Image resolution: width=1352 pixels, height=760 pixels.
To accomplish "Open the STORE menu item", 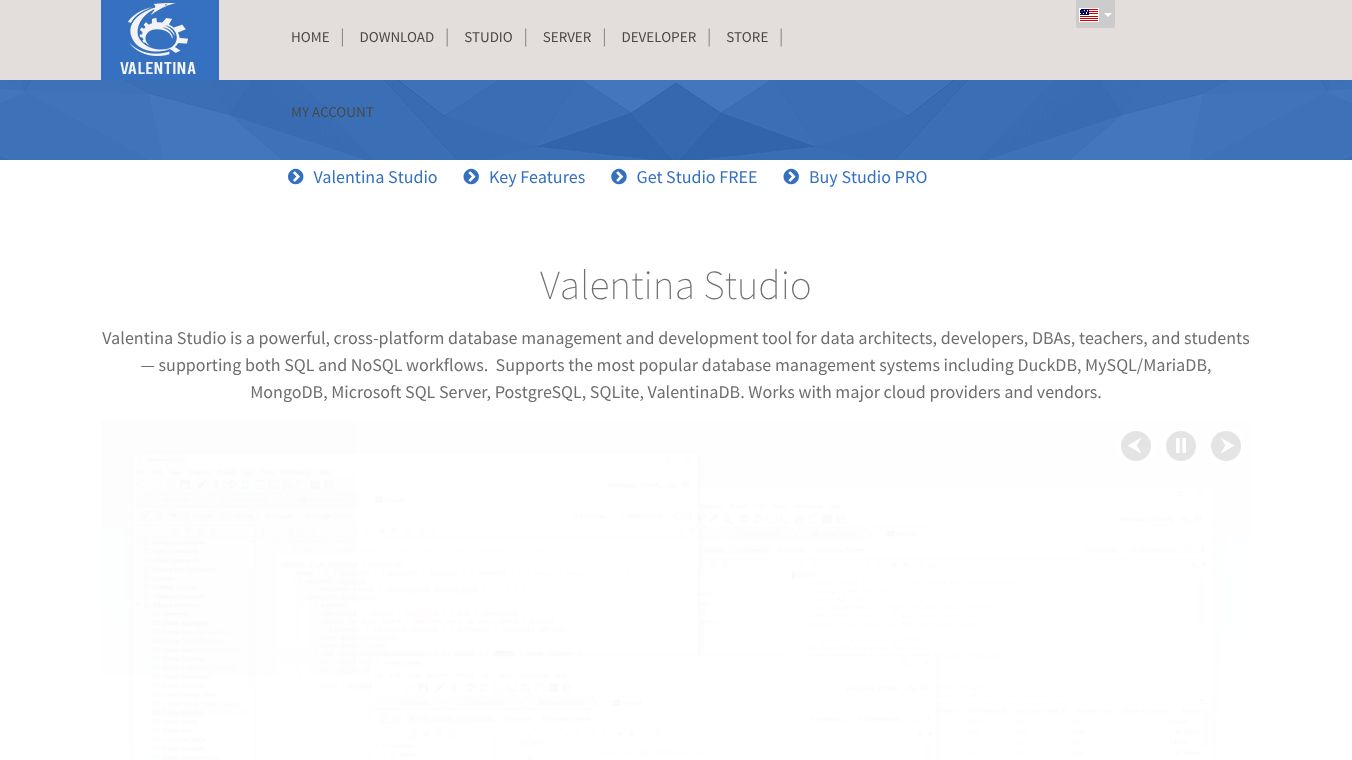I will [x=747, y=37].
